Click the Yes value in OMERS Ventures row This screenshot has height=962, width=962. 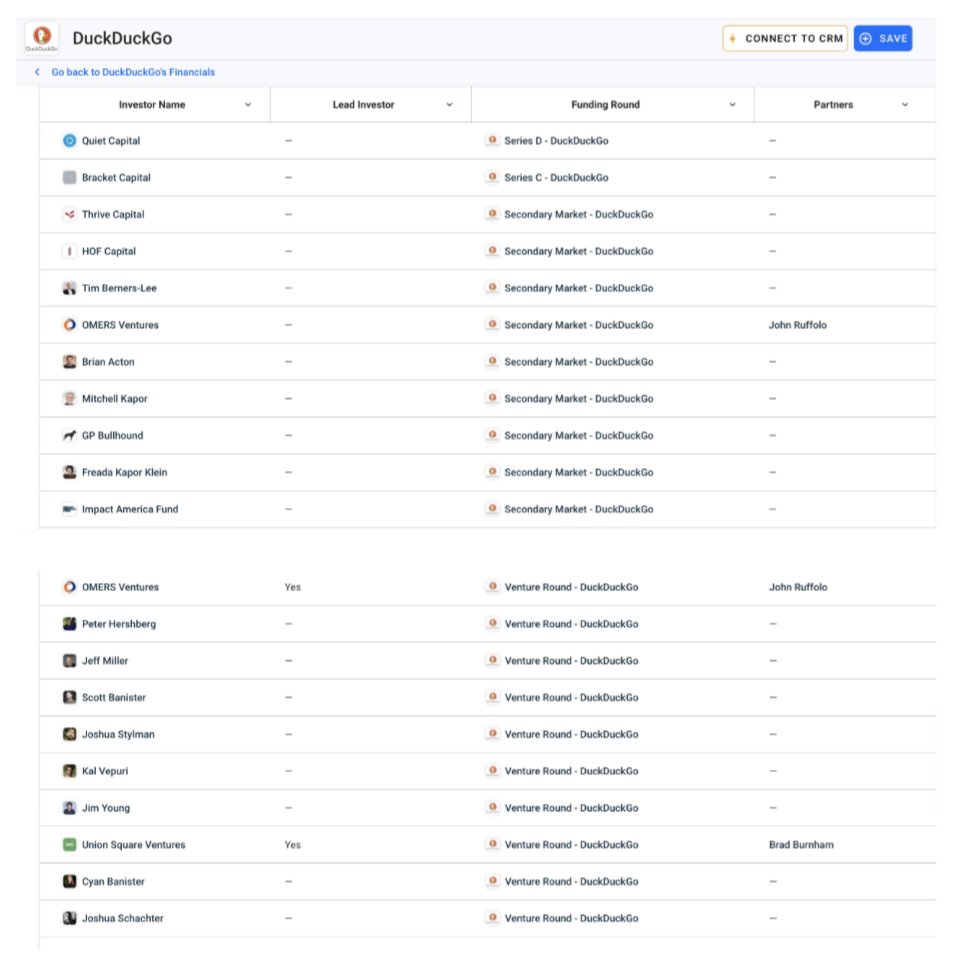tap(293, 587)
